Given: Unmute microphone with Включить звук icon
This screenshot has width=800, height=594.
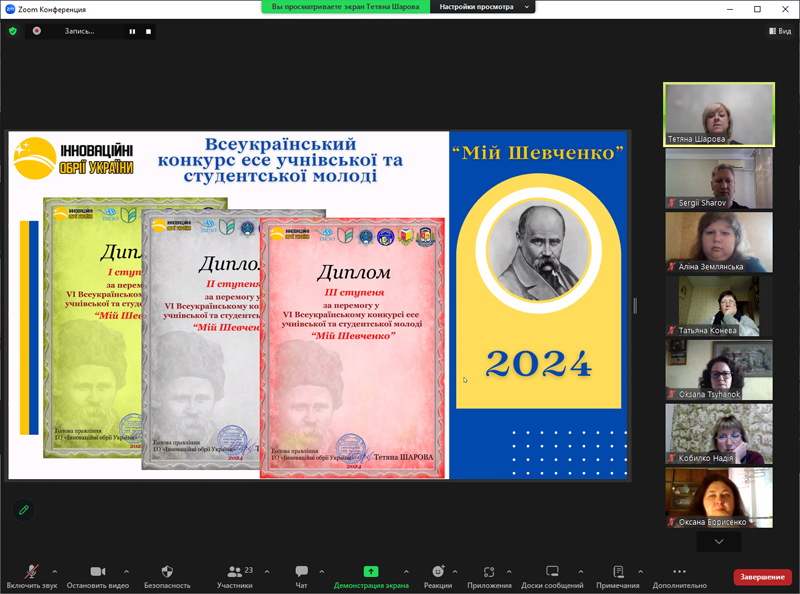Looking at the screenshot, I should click(x=32, y=572).
